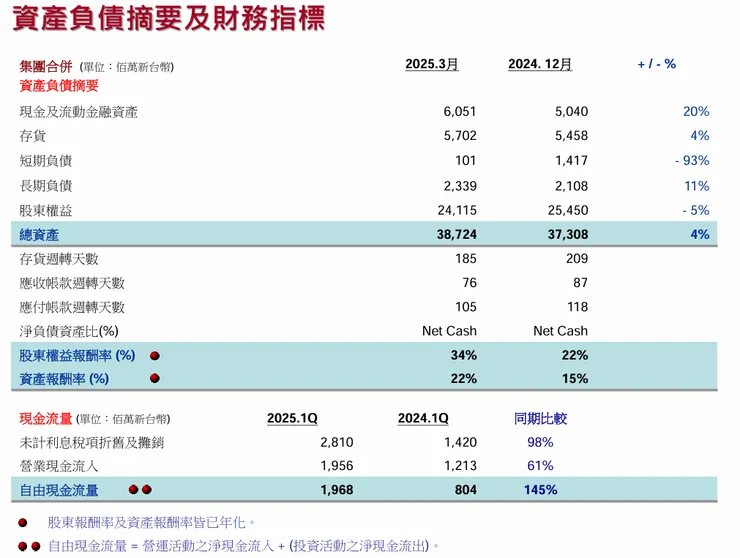Click the value 87
The width and height of the screenshot is (740, 558).
(x=580, y=283)
